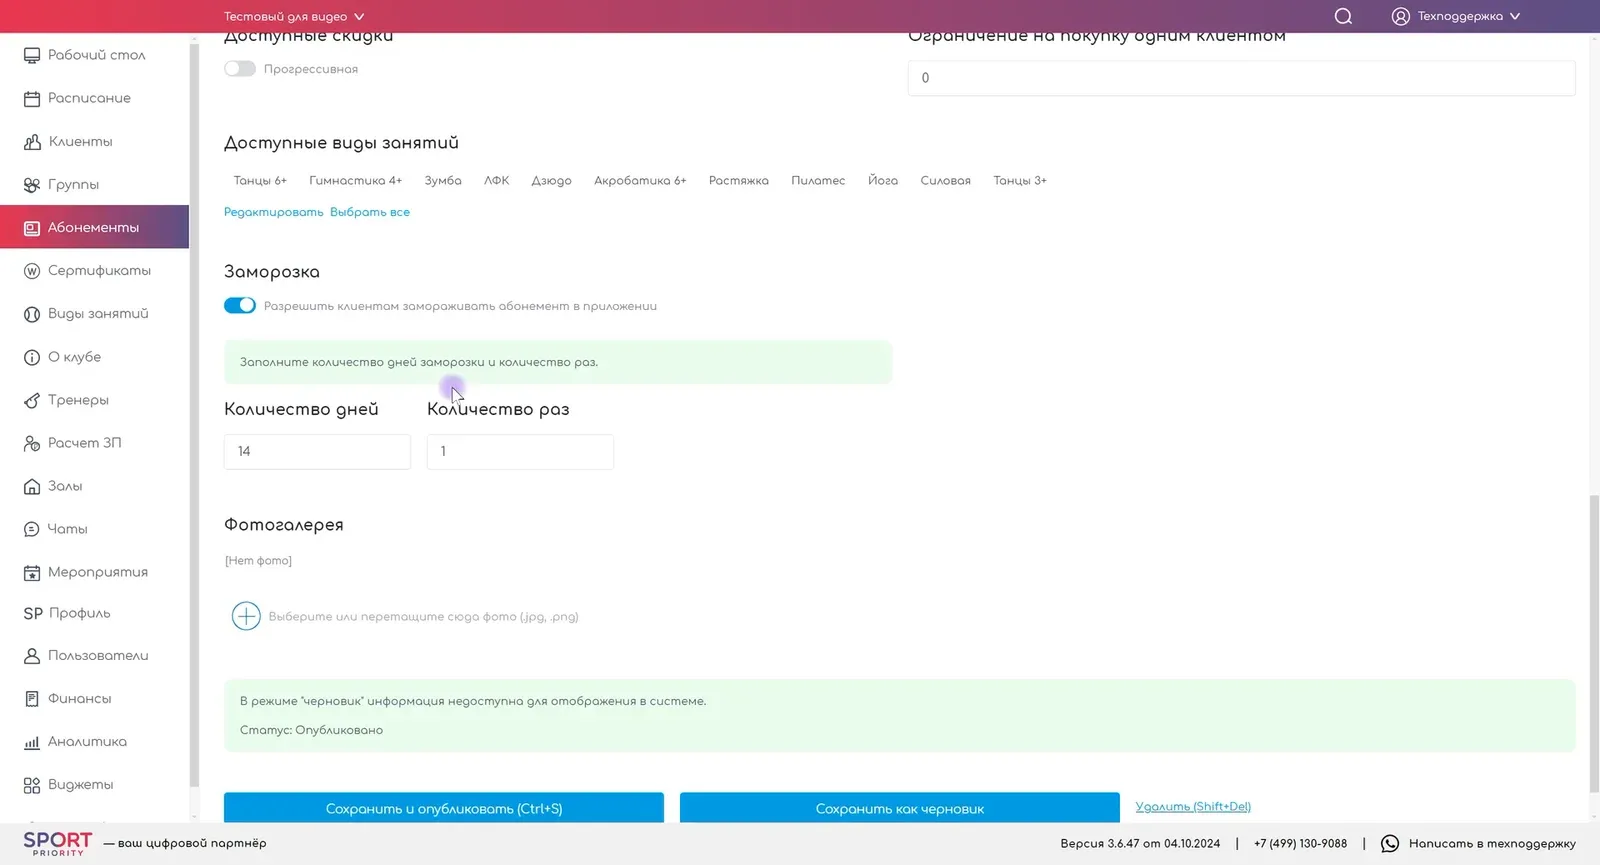Select the Йога class type chip
Image resolution: width=1600 pixels, height=865 pixels.
pyautogui.click(x=883, y=181)
